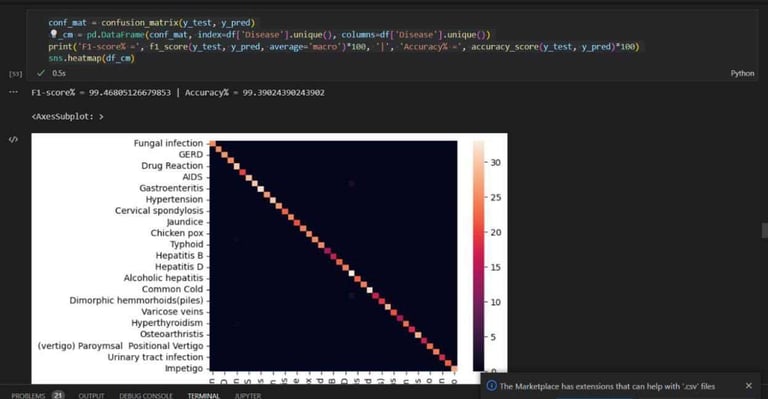Click the Paroymsal Positional Vertigo label
This screenshot has height=399, width=768.
pos(120,346)
